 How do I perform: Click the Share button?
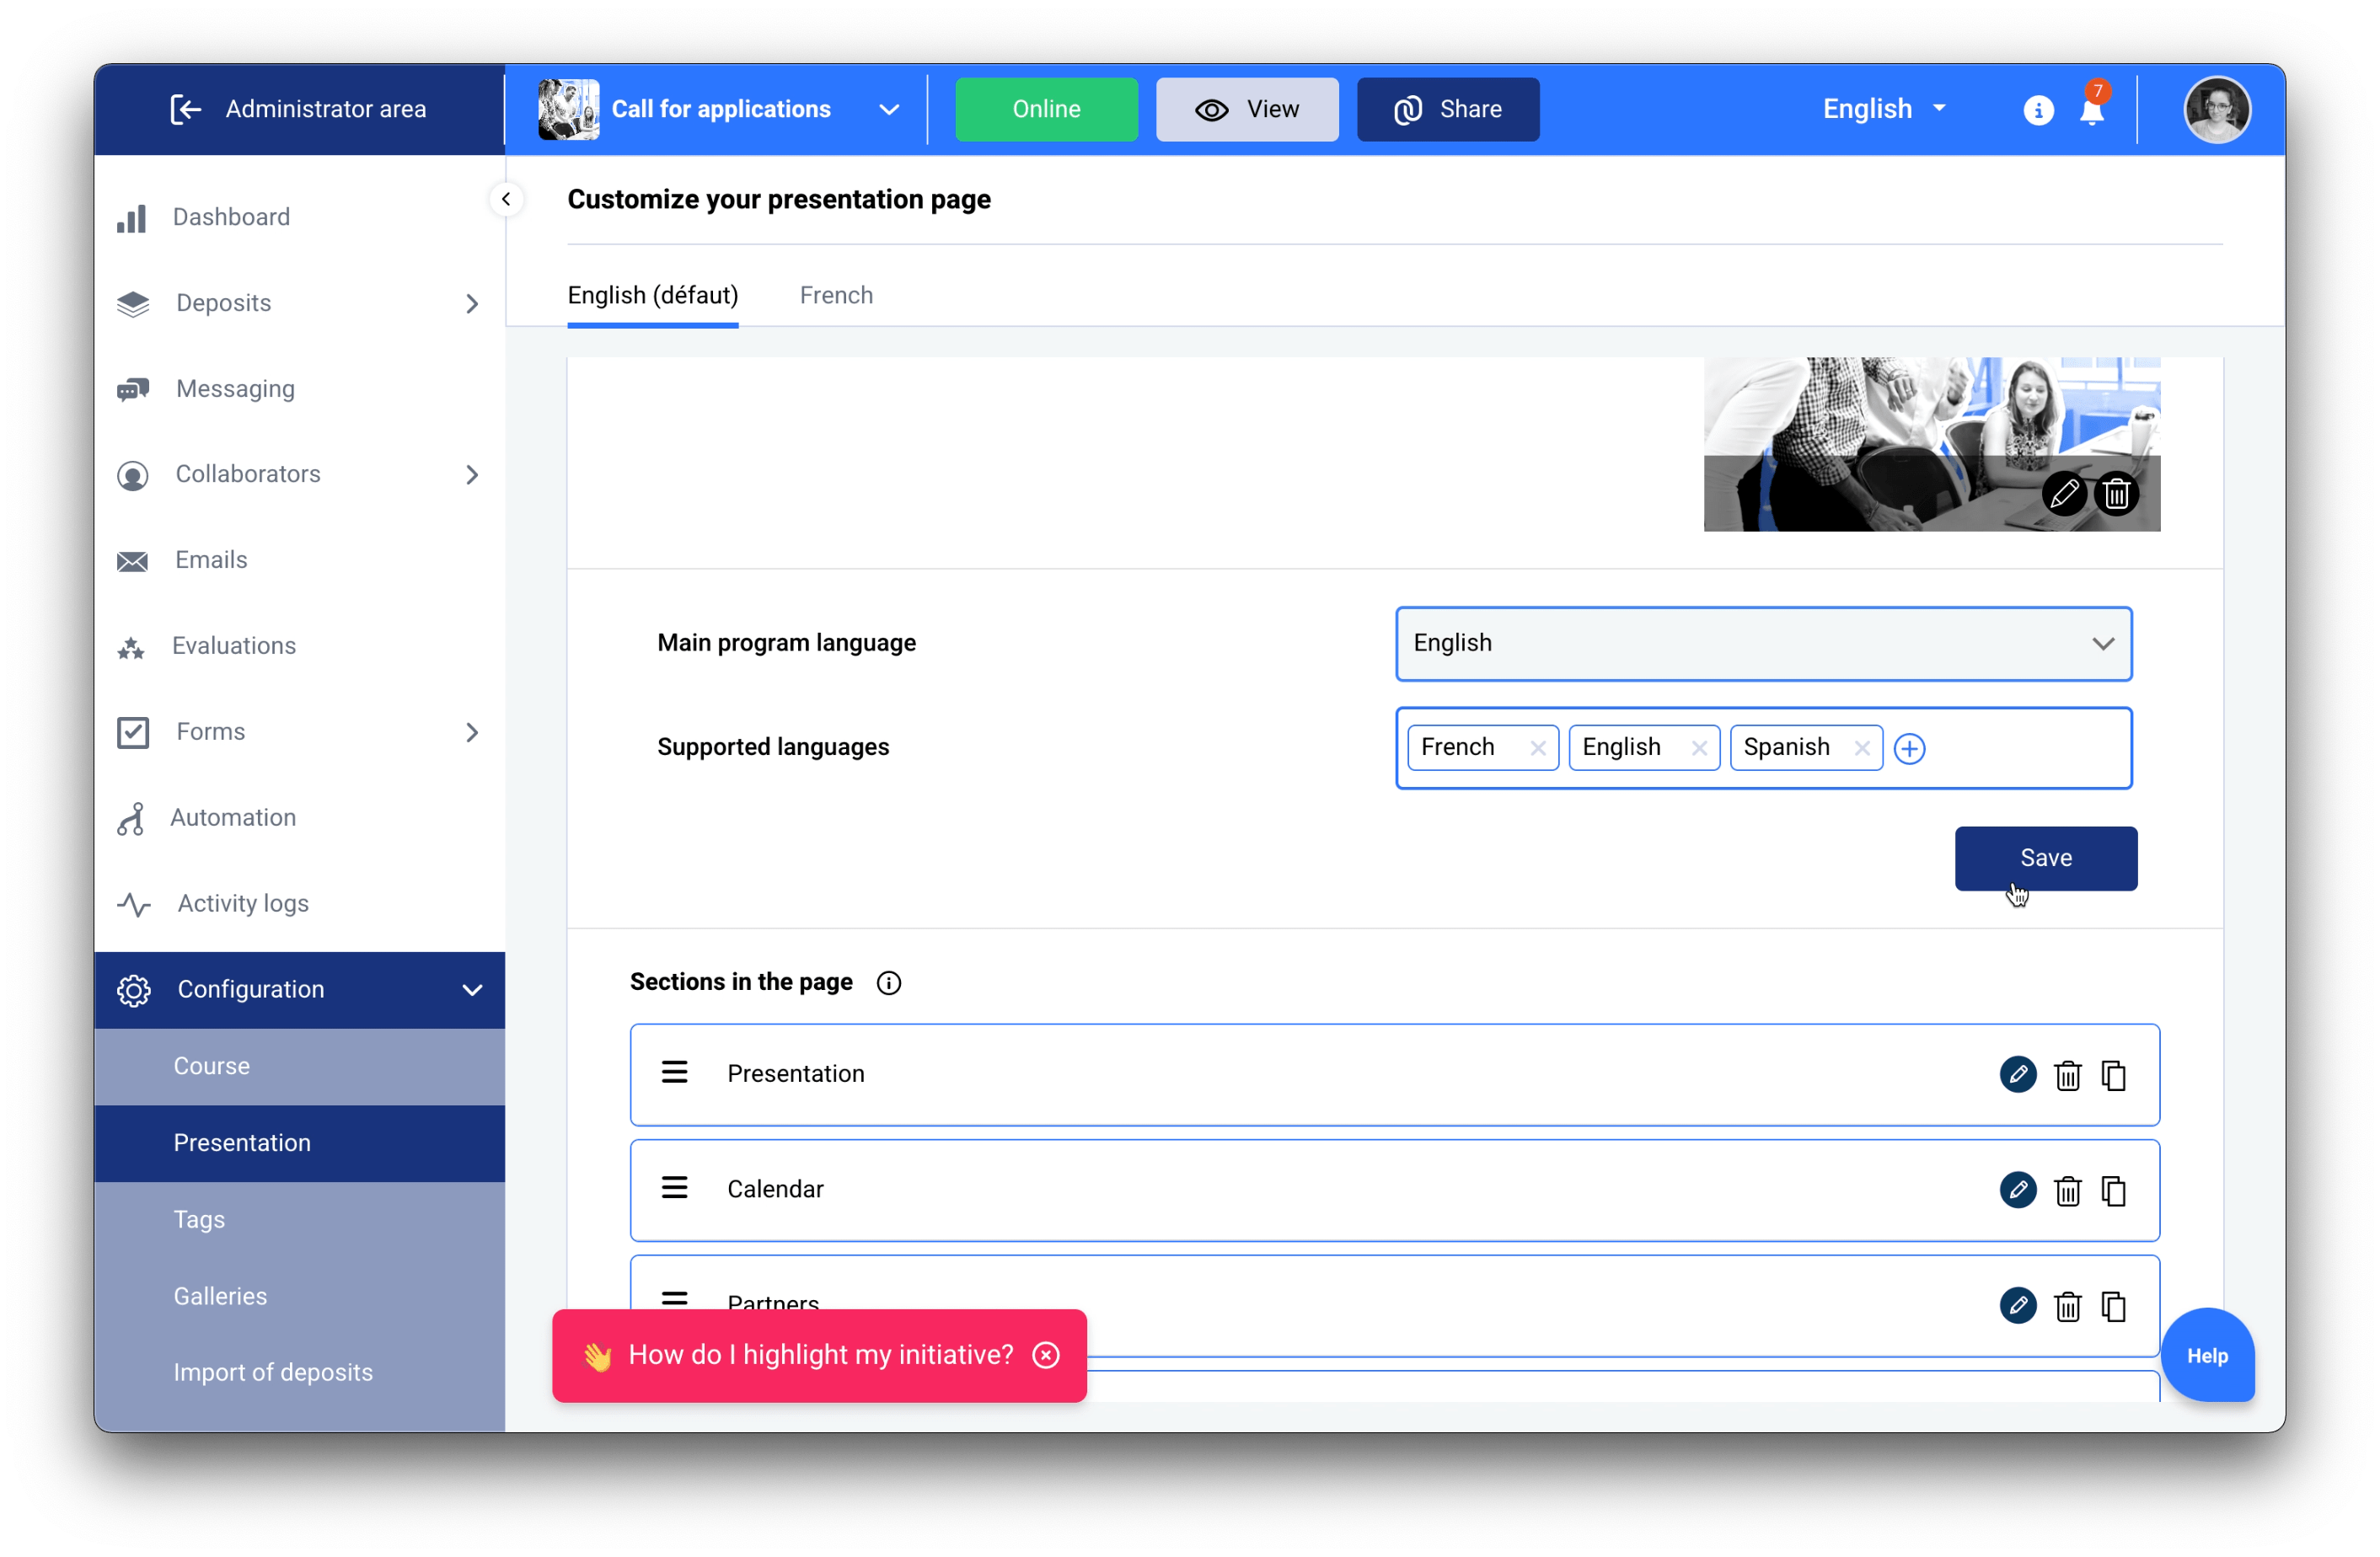(1447, 109)
